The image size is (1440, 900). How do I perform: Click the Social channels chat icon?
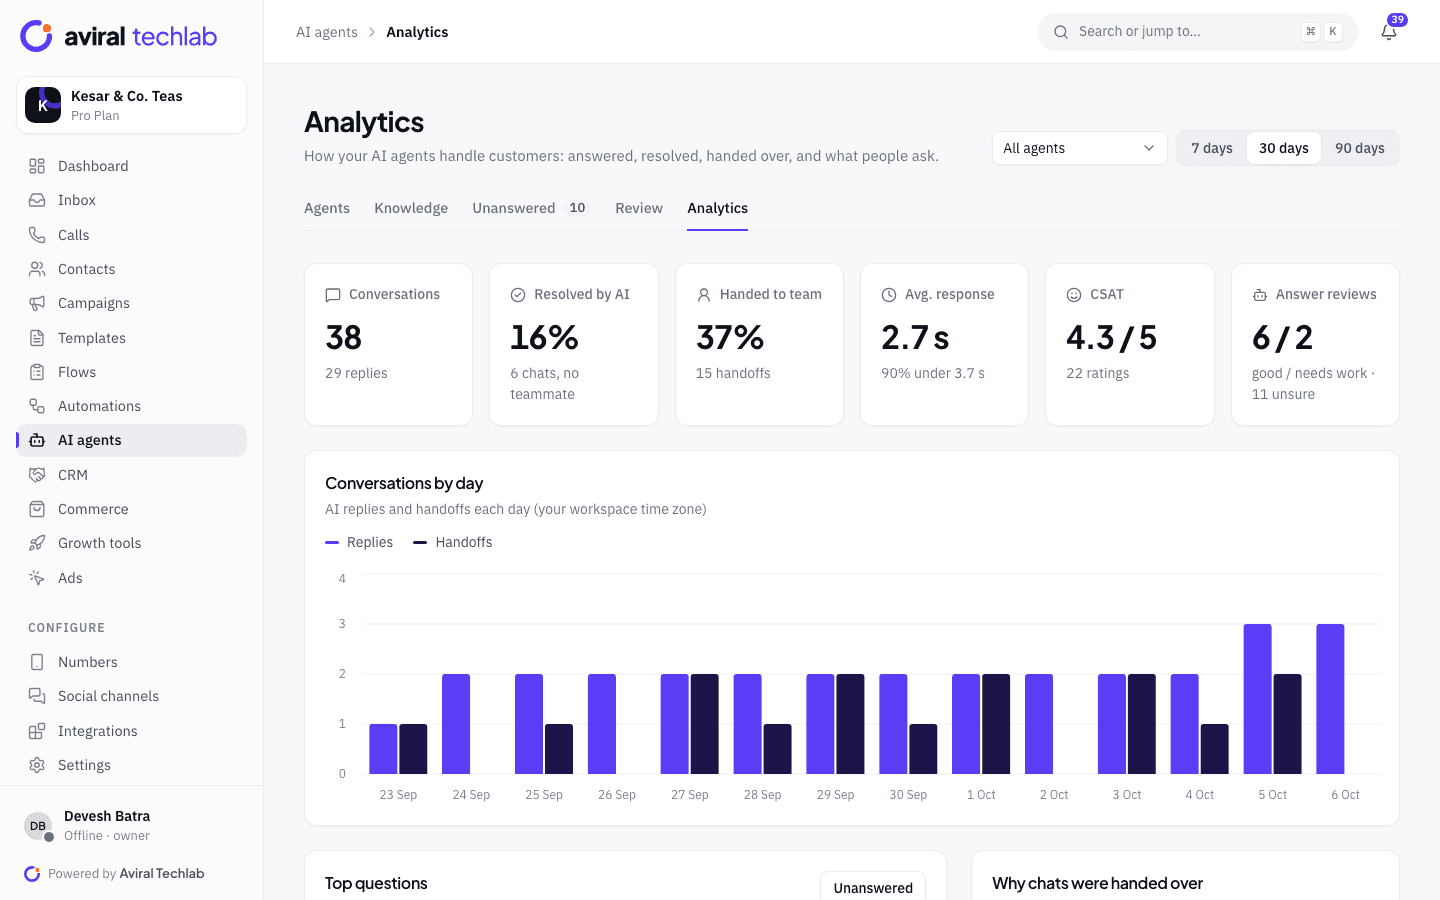pyautogui.click(x=37, y=696)
